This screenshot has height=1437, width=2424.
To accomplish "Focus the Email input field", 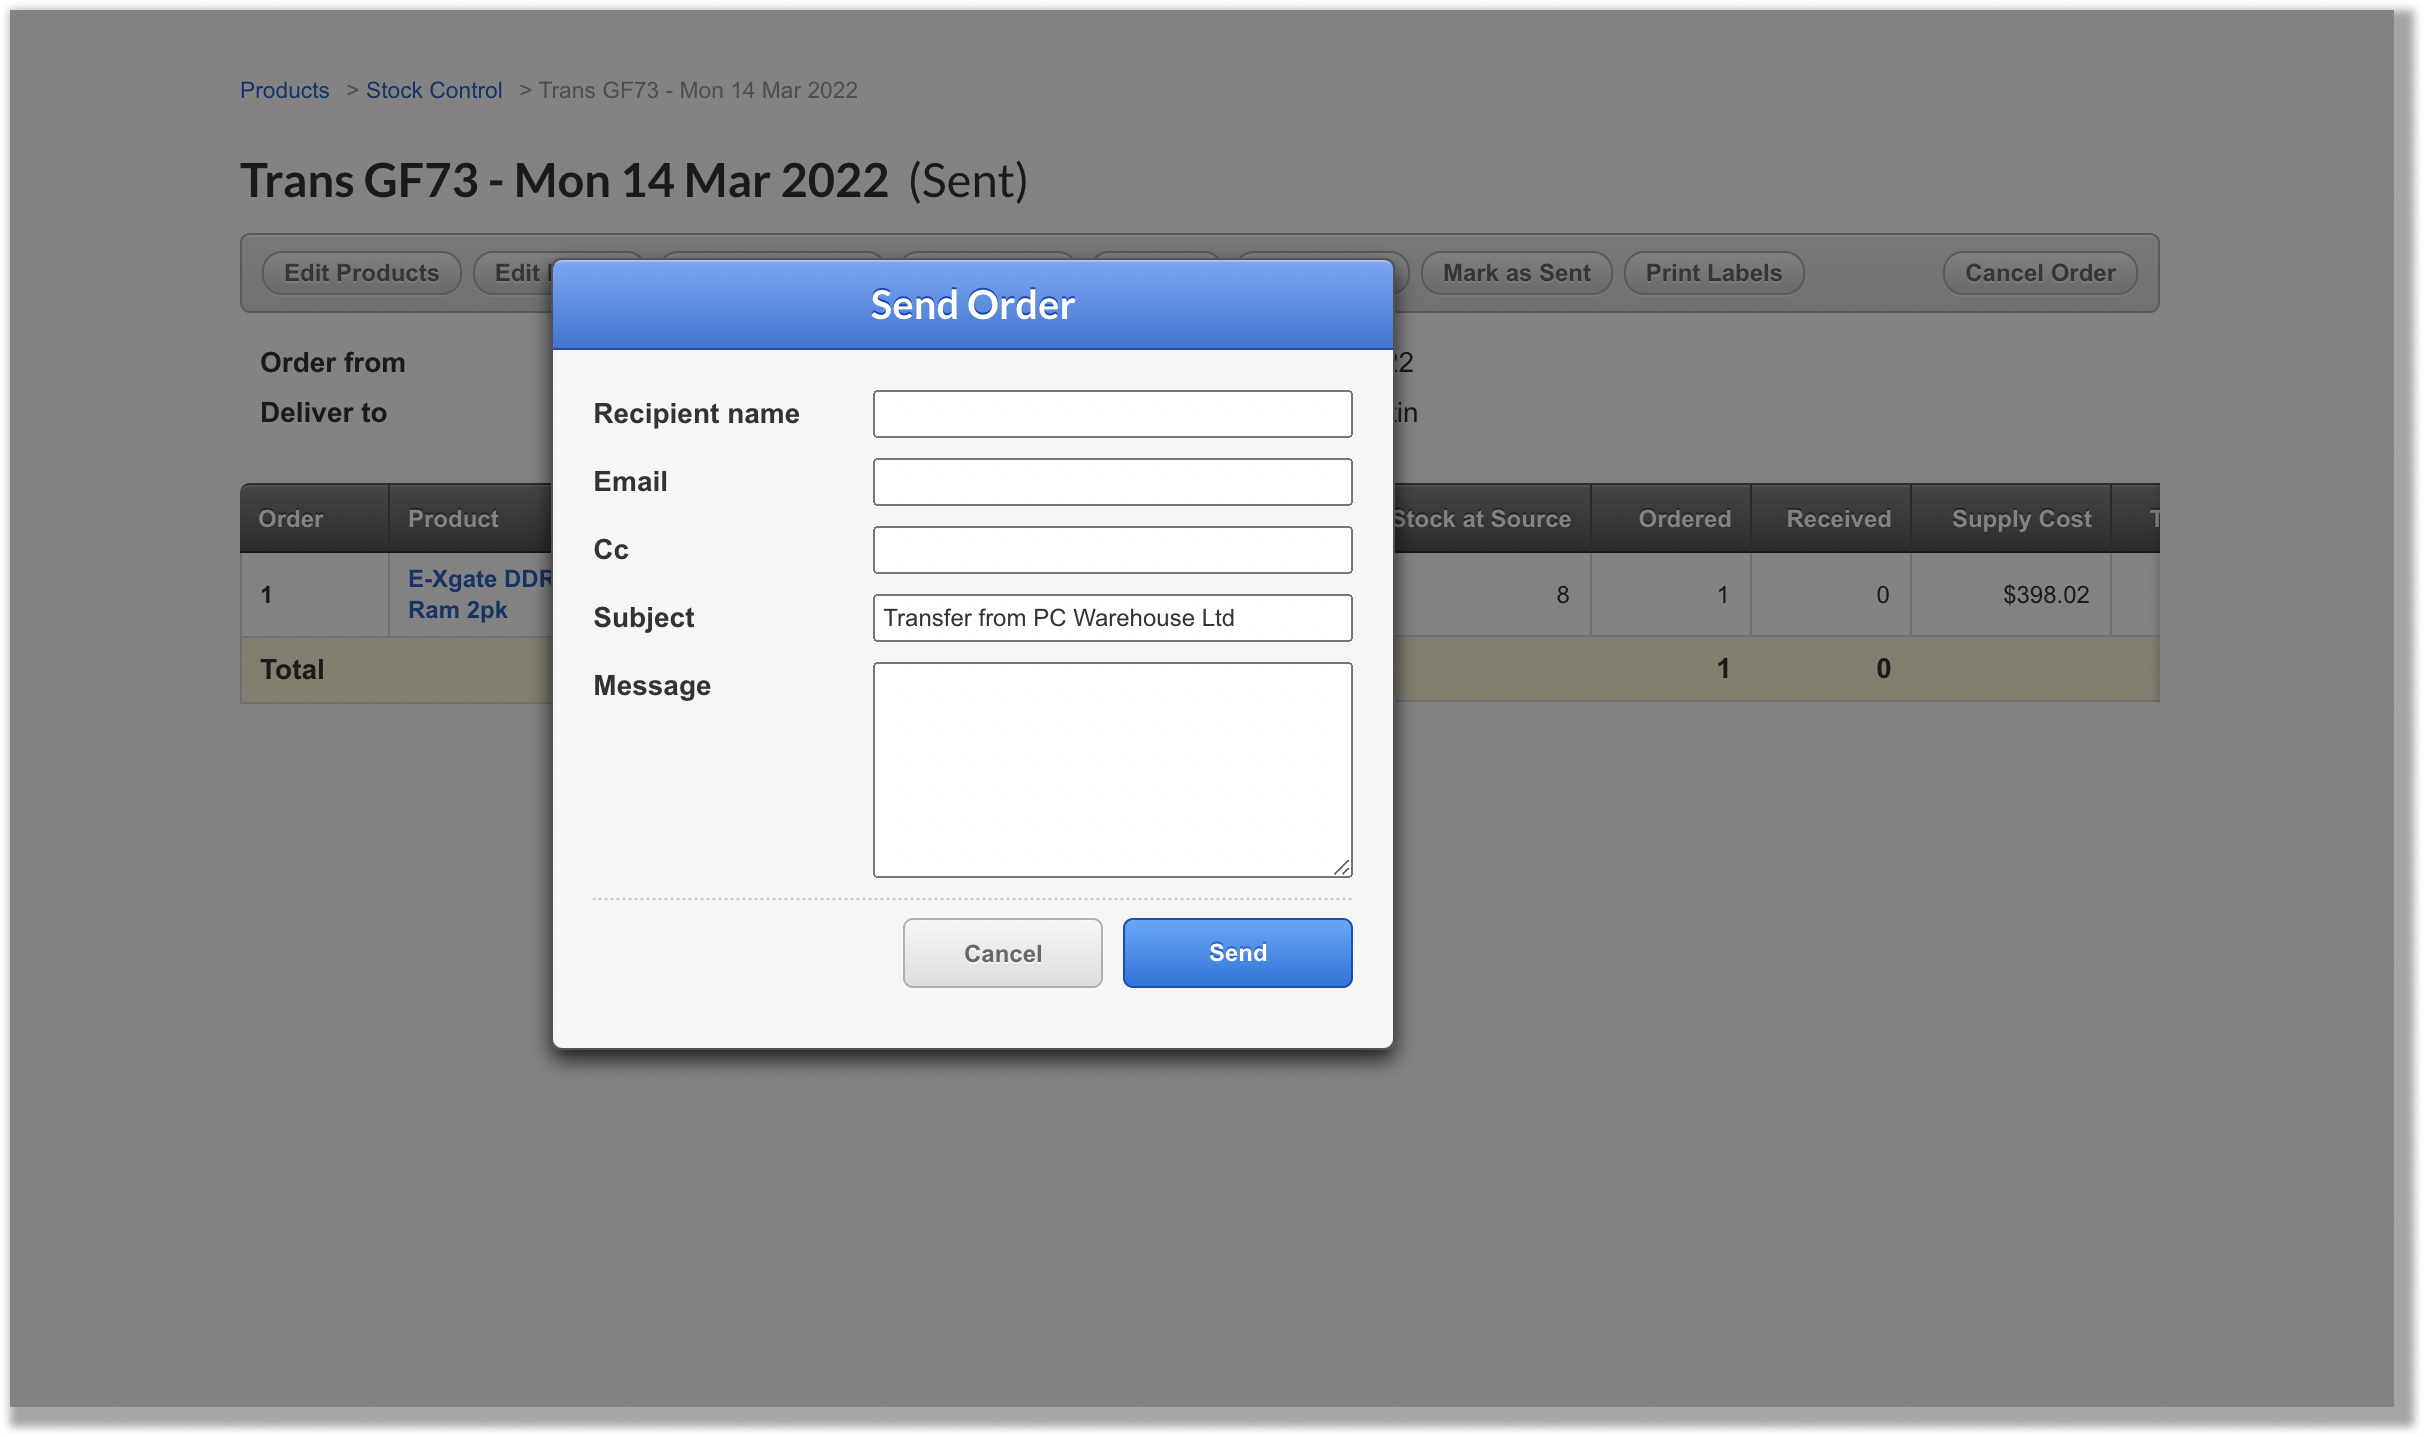I will [x=1112, y=482].
